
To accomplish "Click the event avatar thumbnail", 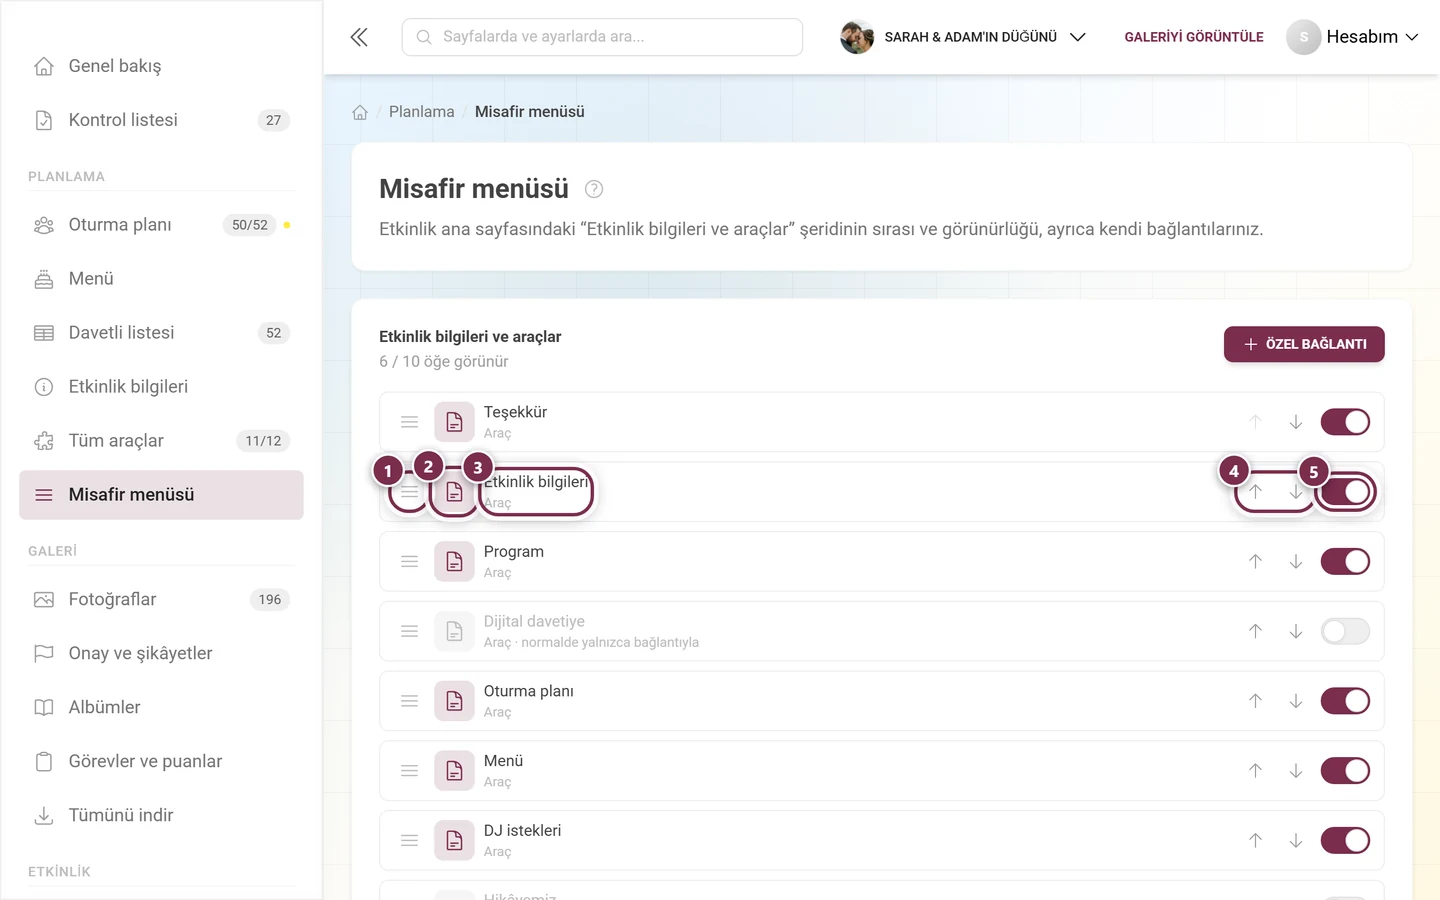I will (857, 37).
